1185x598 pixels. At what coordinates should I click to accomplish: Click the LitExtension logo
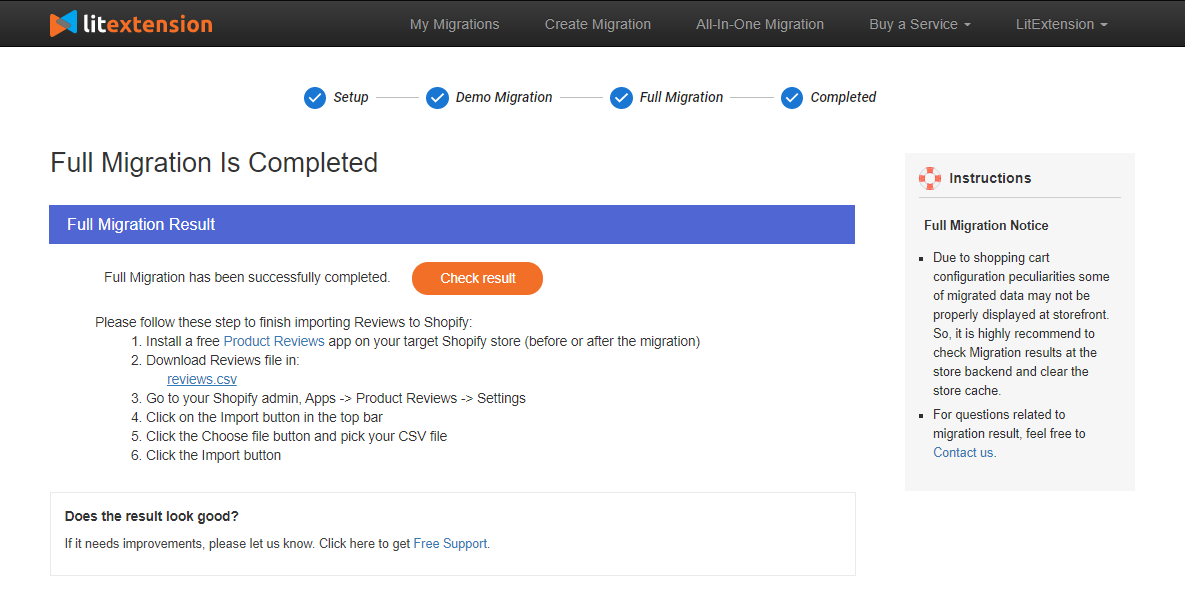(131, 24)
